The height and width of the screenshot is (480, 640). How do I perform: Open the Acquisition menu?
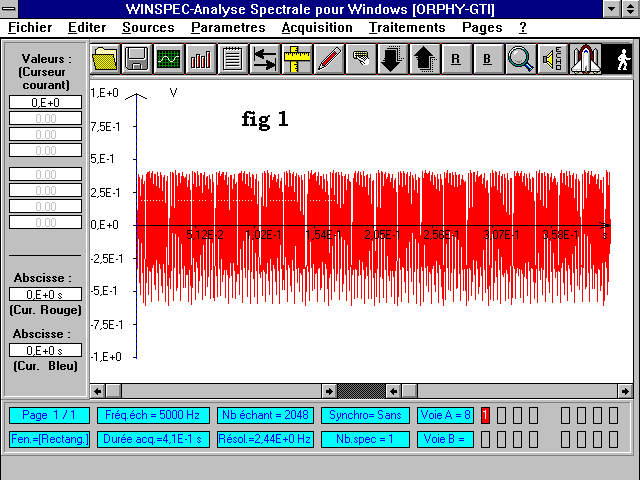(317, 27)
